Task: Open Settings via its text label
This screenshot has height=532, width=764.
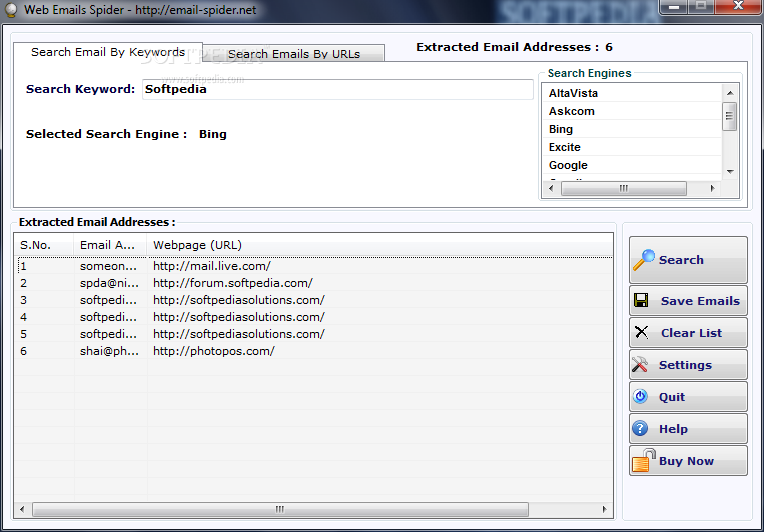Action: click(x=685, y=365)
